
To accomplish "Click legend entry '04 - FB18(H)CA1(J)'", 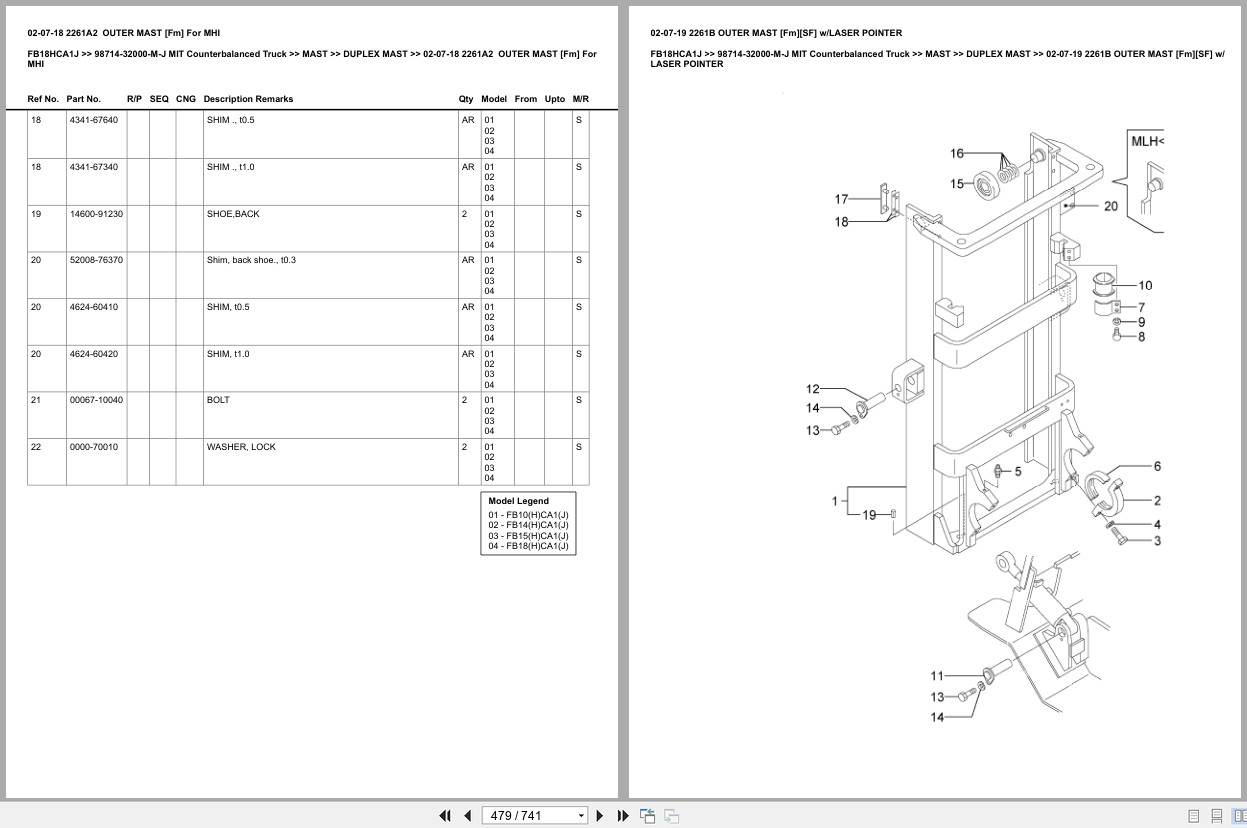I will pos(528,546).
